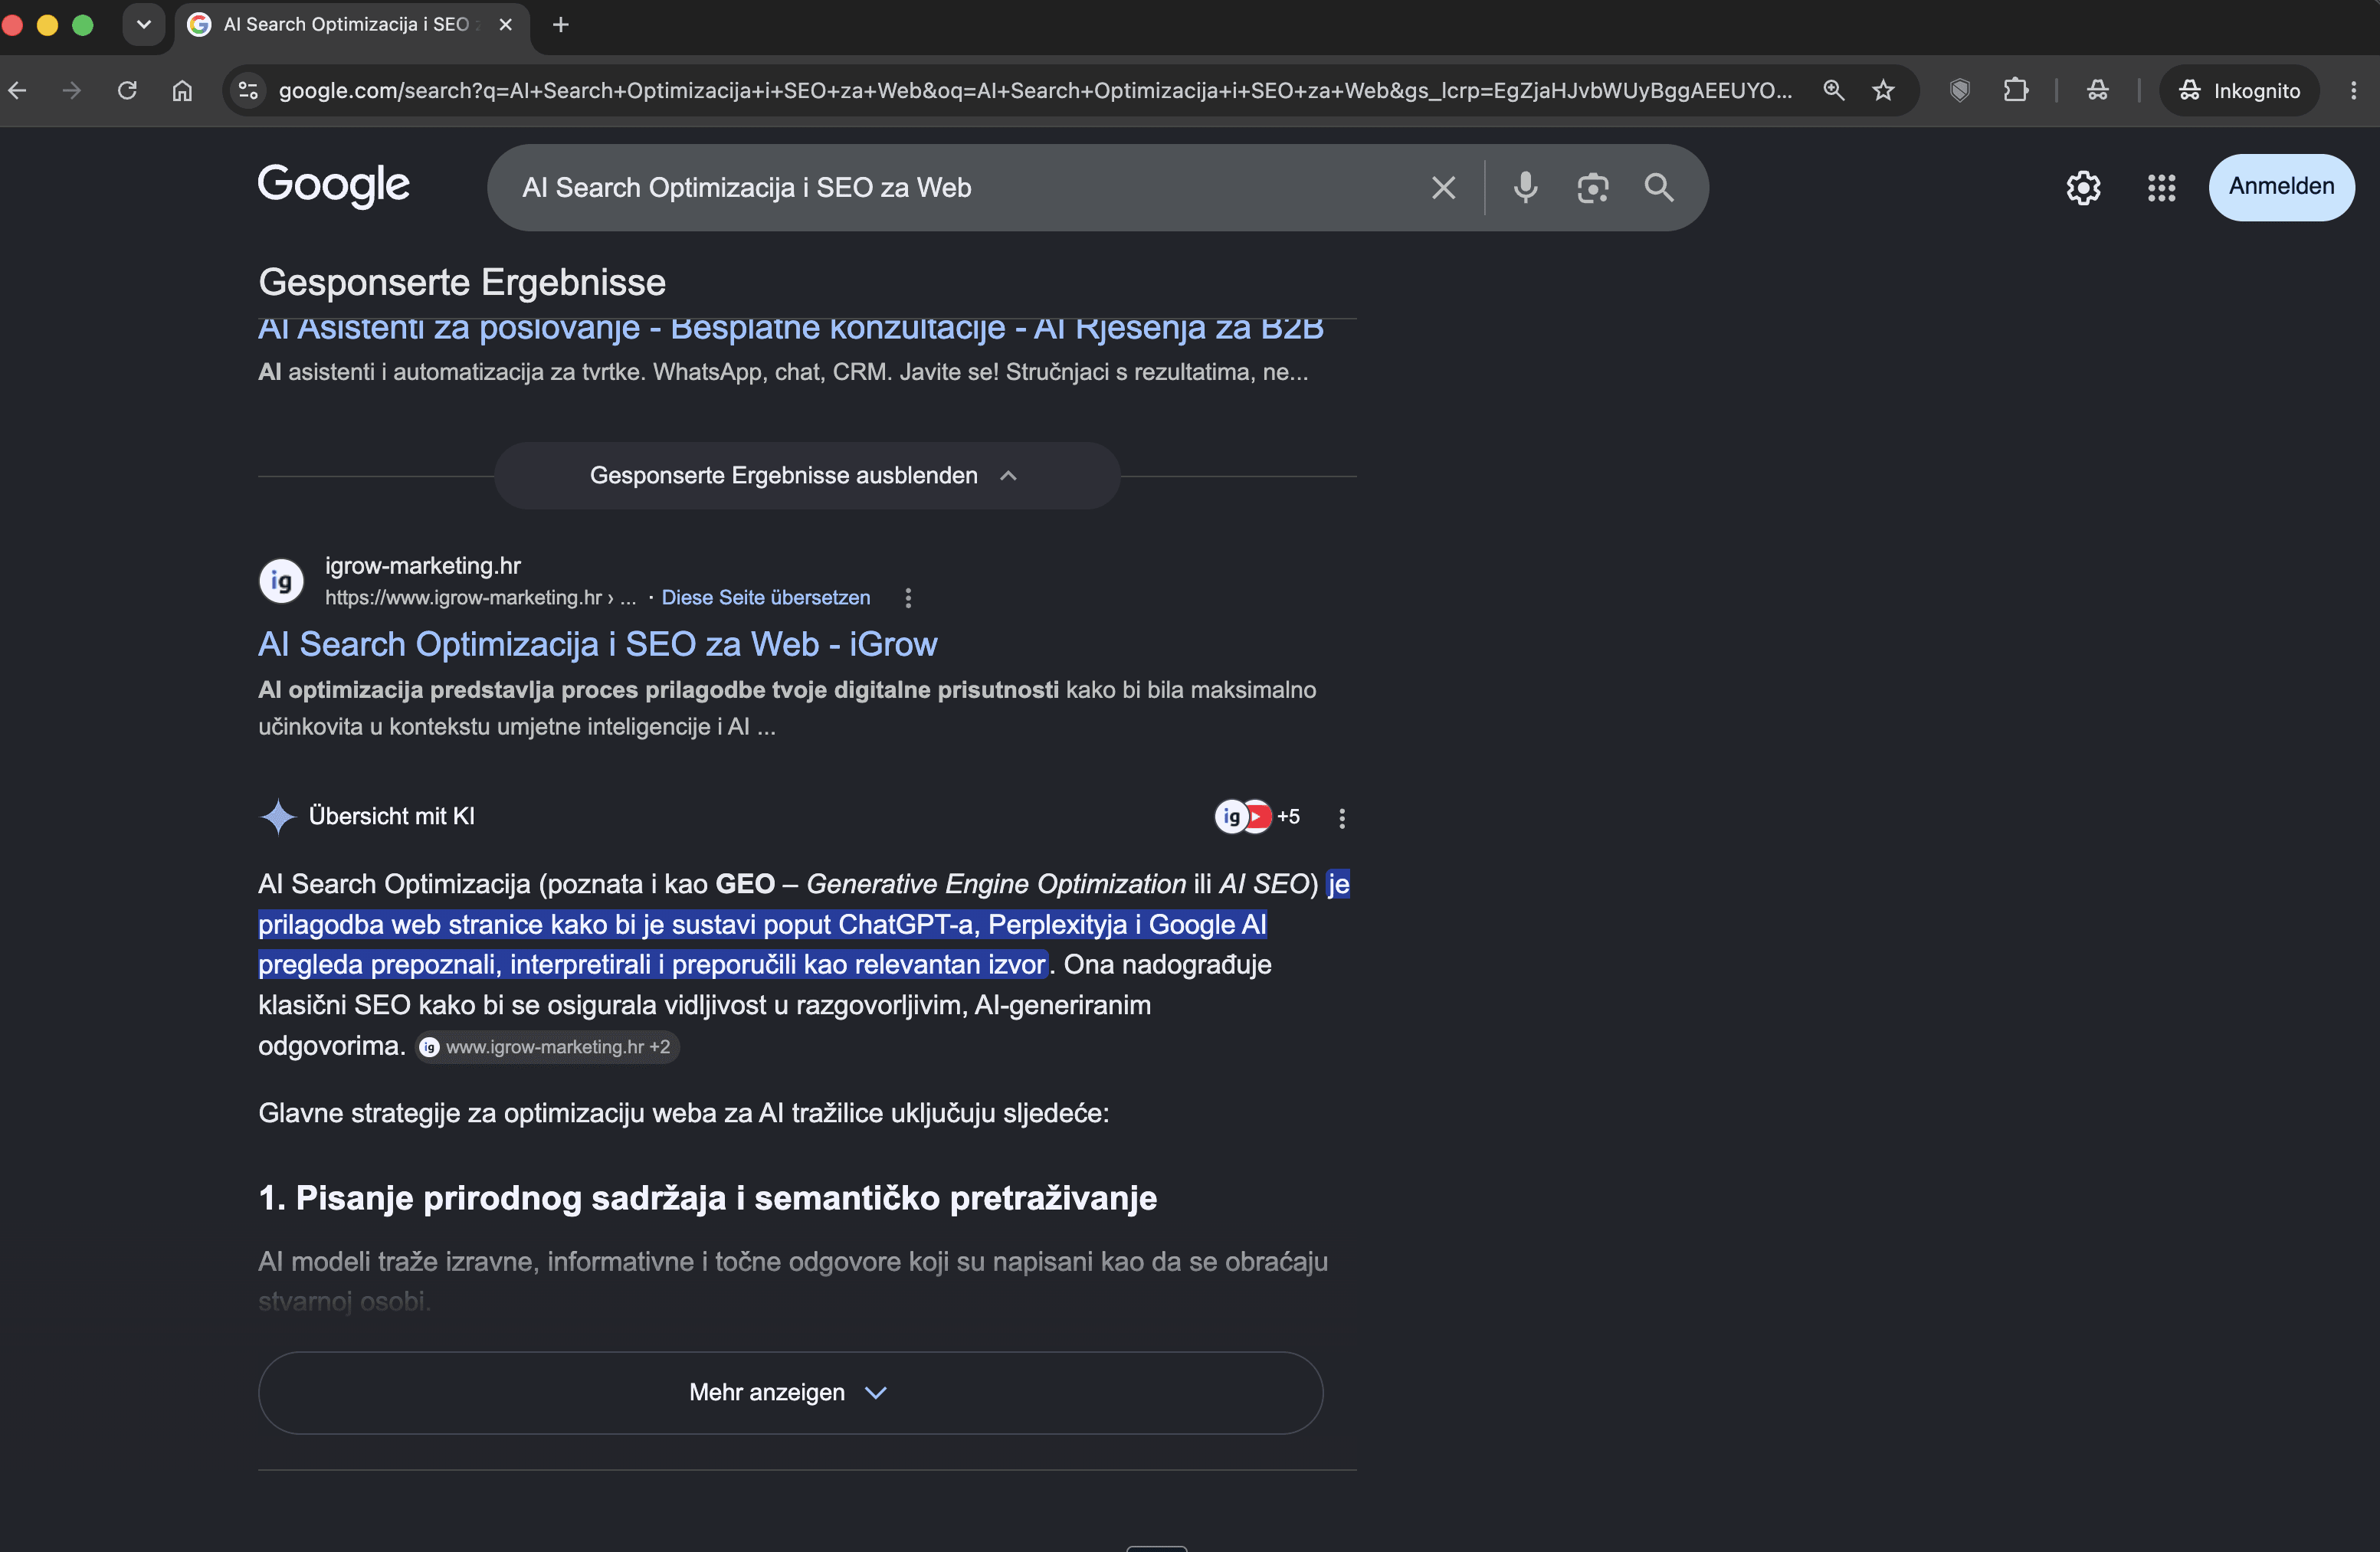Click the Anmelden sign-in button

click(x=2281, y=187)
